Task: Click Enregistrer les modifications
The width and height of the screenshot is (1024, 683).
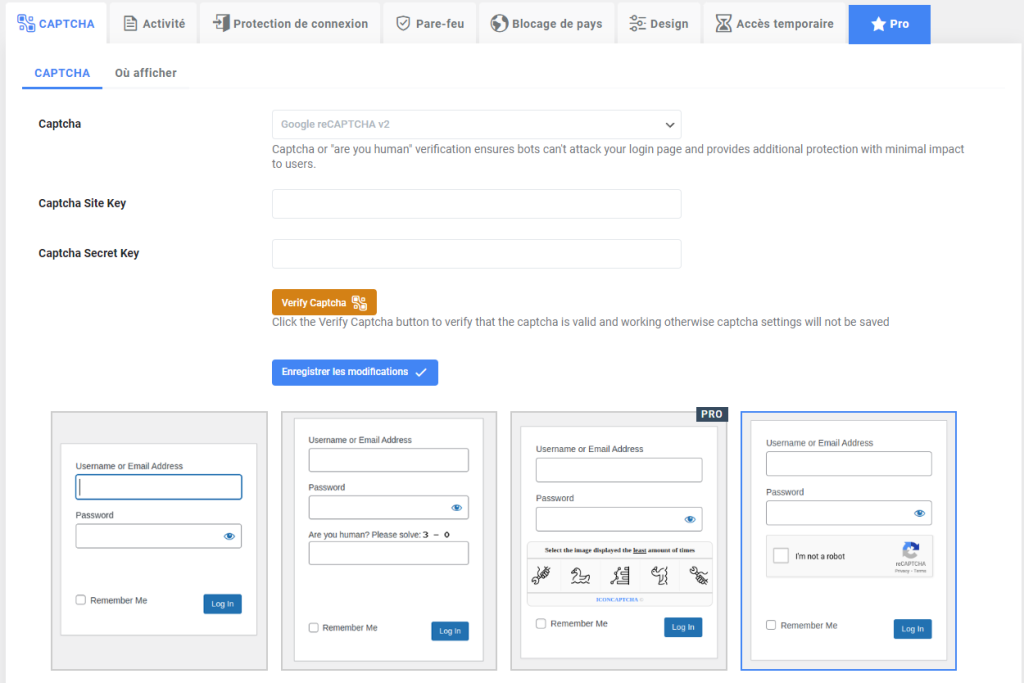Action: (x=354, y=372)
